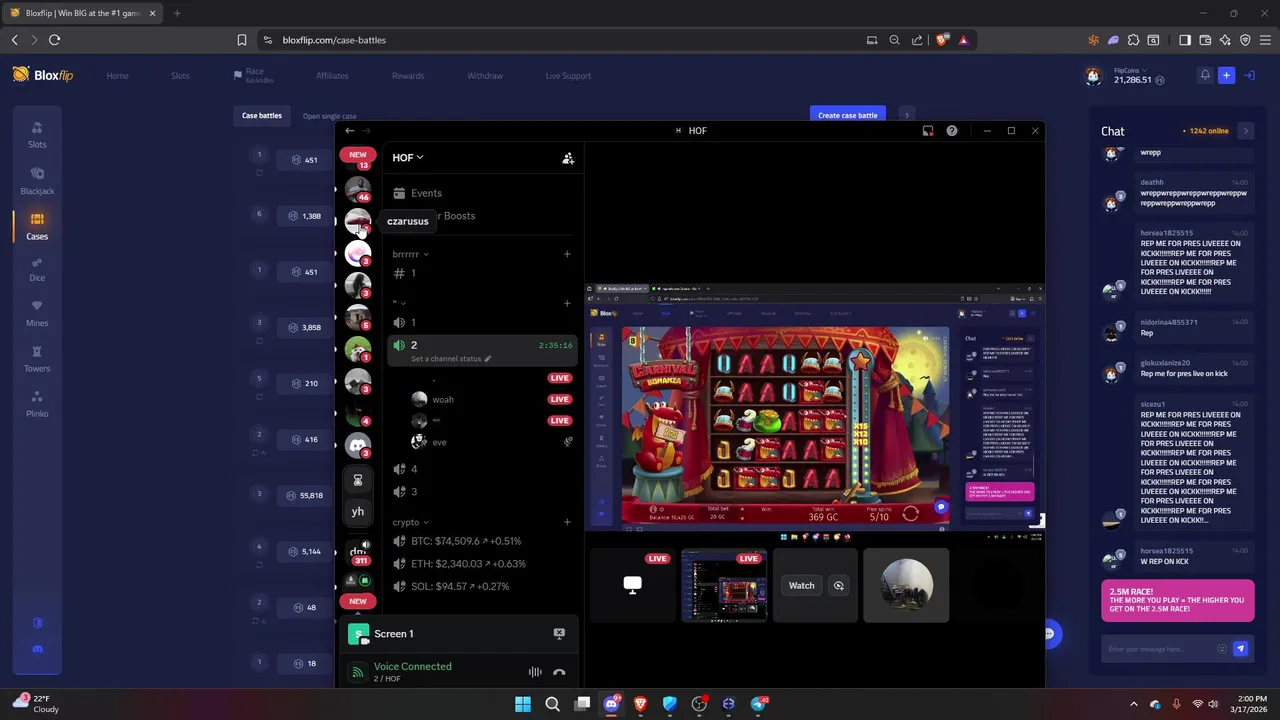Open Brave Wallet icon in toolbar
Viewport: 1280px width, 720px height.
coord(1205,40)
